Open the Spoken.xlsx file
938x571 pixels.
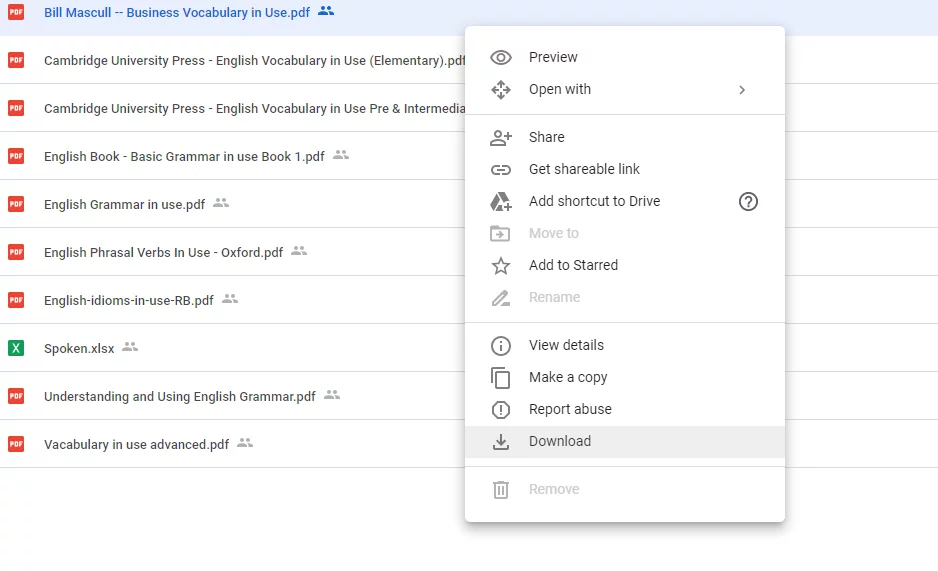click(79, 349)
